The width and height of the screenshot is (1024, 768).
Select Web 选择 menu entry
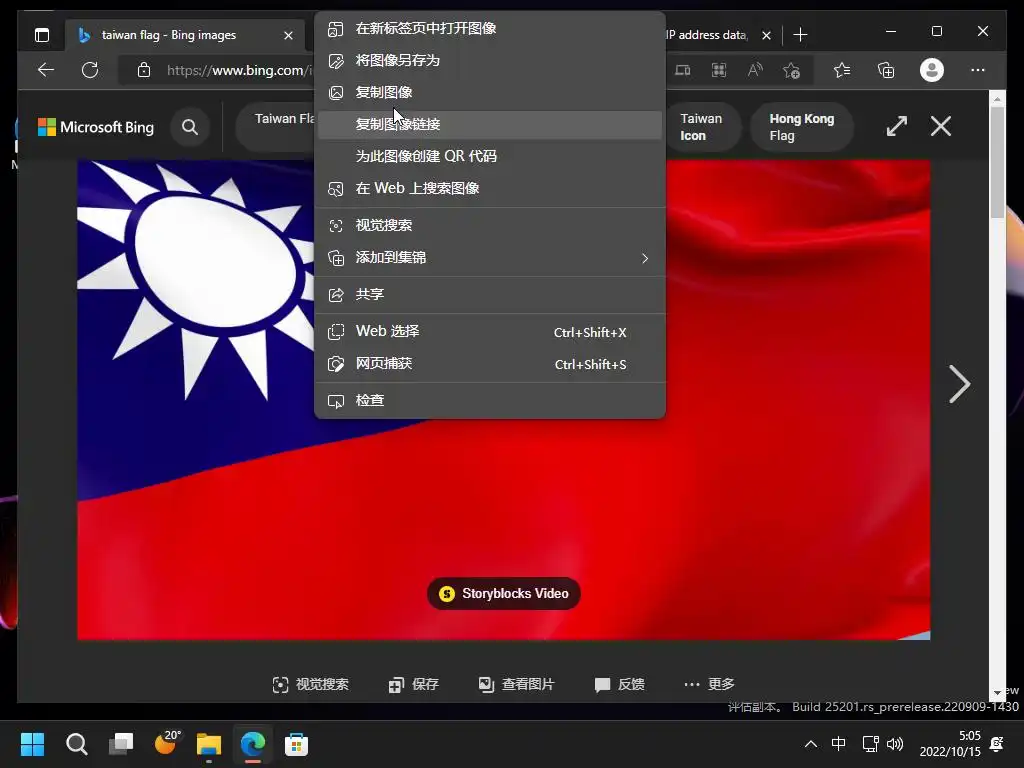point(490,332)
